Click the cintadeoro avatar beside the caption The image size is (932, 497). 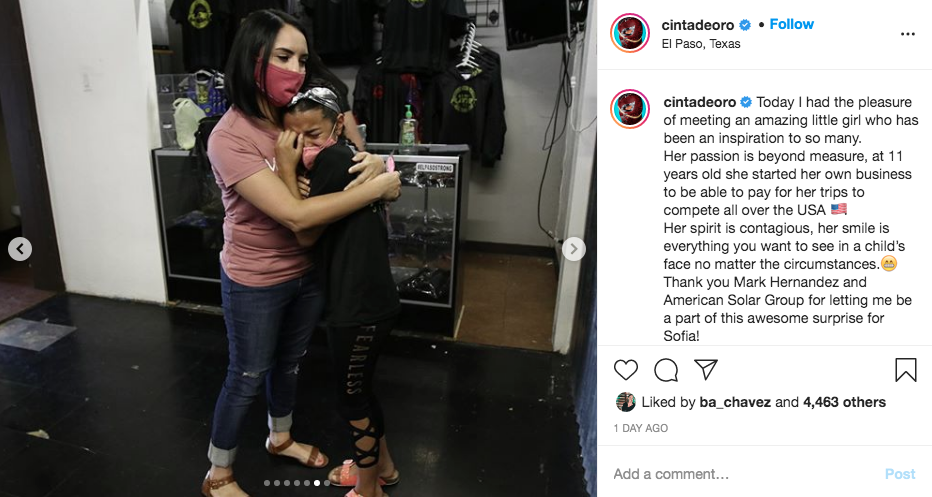(629, 109)
